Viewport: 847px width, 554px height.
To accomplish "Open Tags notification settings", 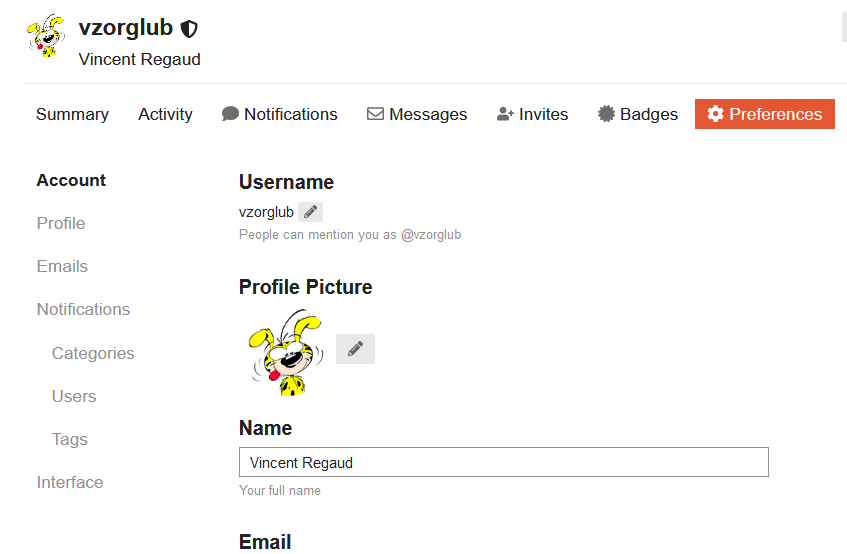I will [x=70, y=439].
